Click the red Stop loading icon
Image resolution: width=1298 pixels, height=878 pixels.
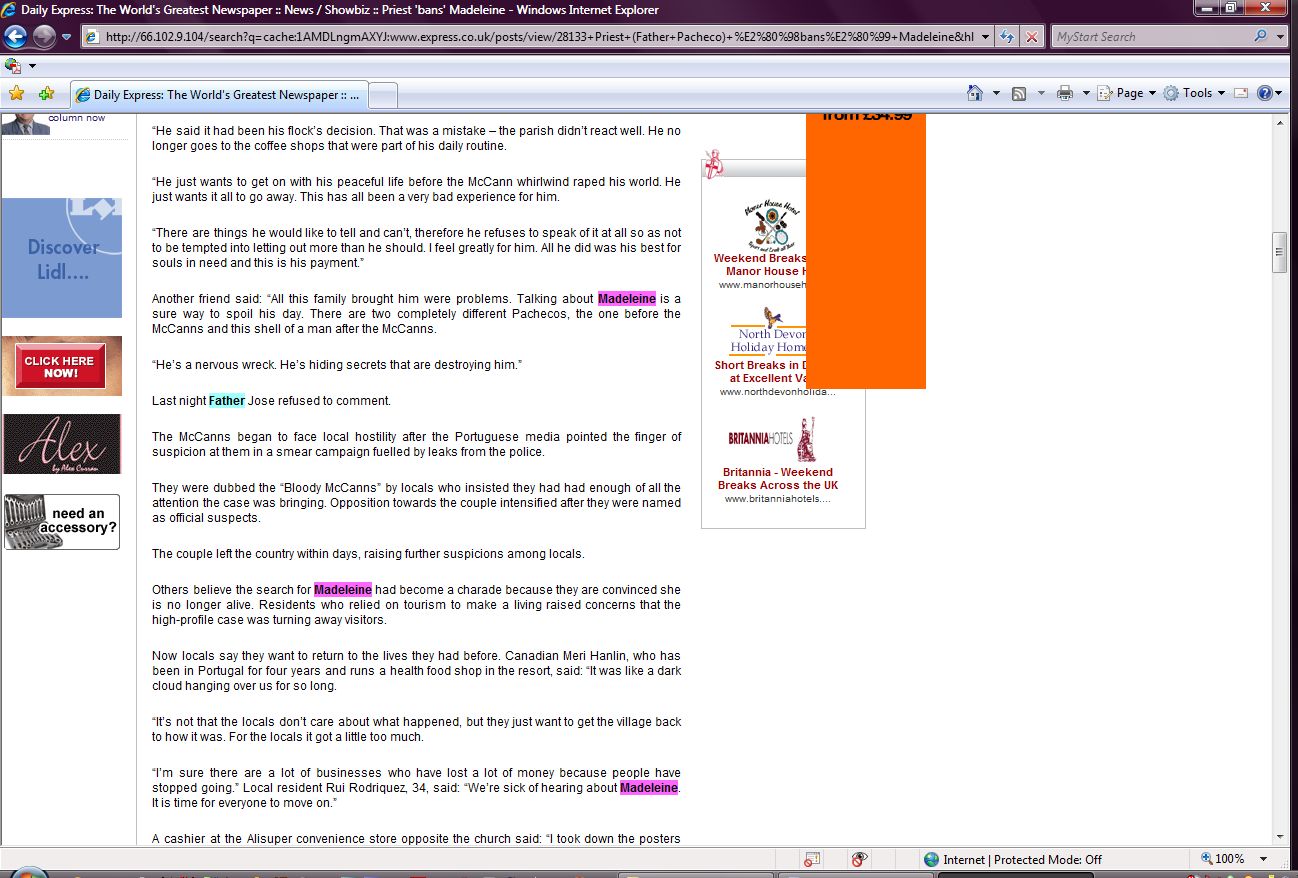[1033, 37]
